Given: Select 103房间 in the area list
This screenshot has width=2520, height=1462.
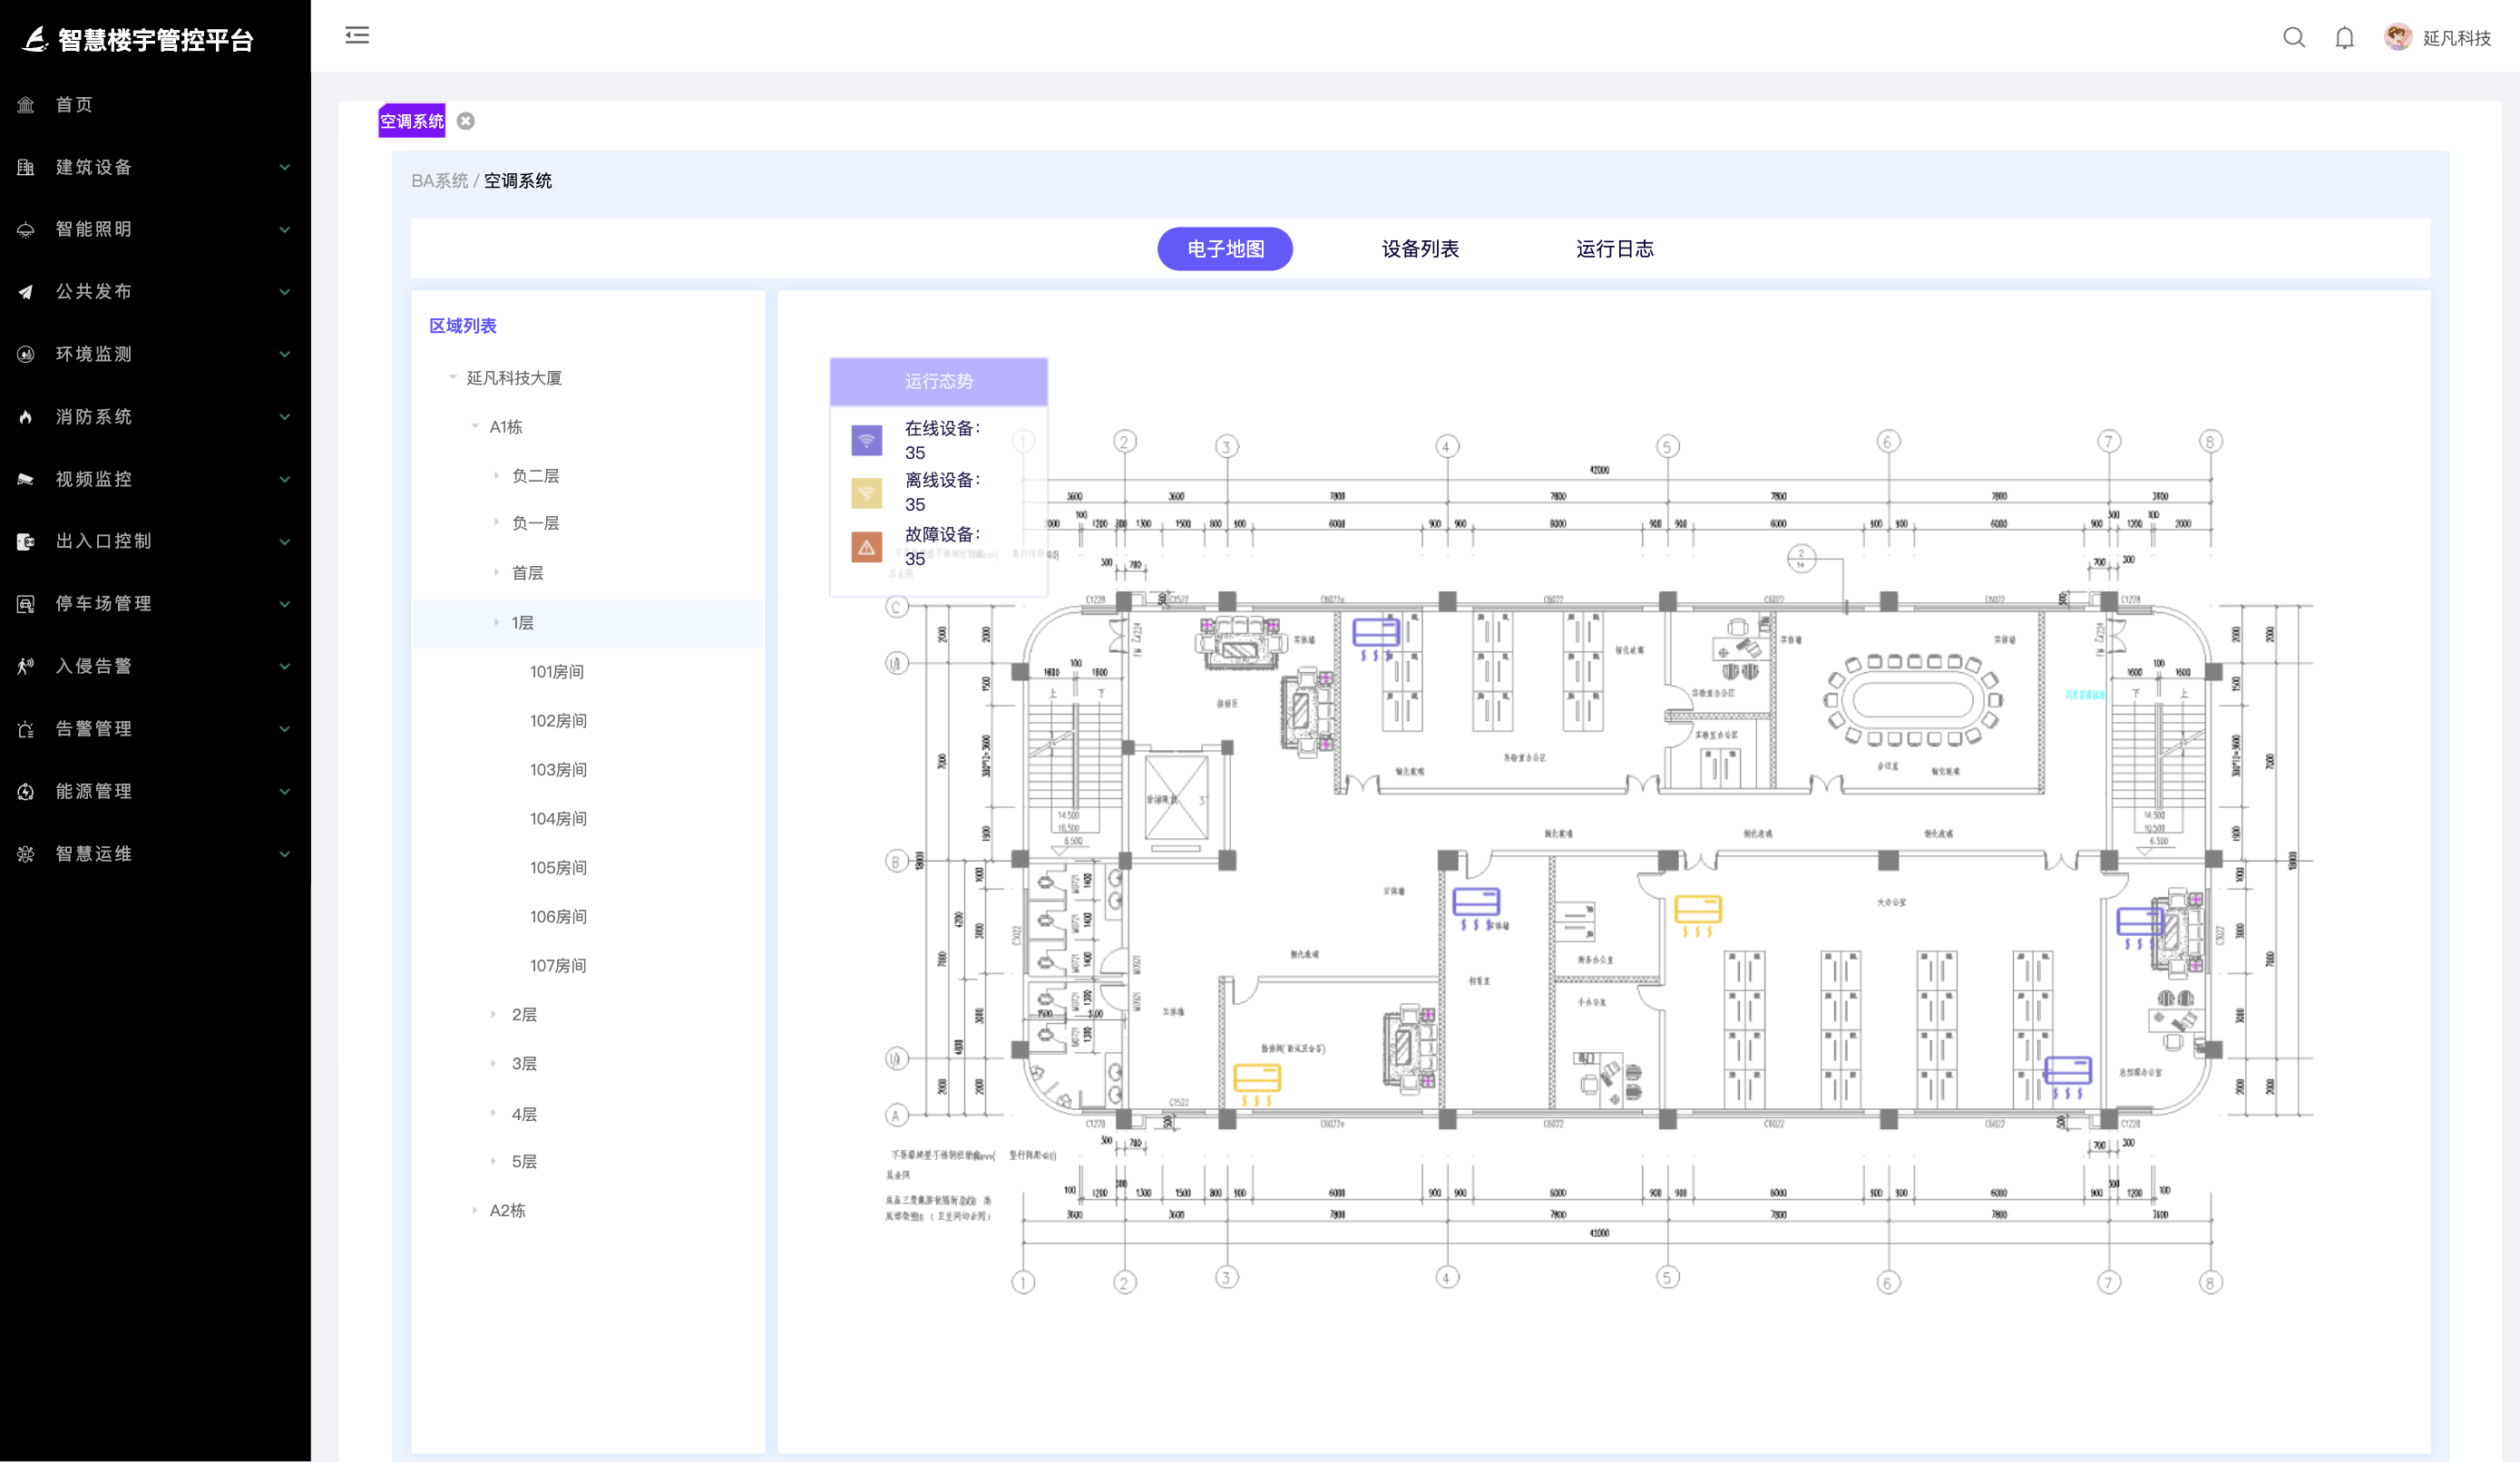Looking at the screenshot, I should coord(558,769).
